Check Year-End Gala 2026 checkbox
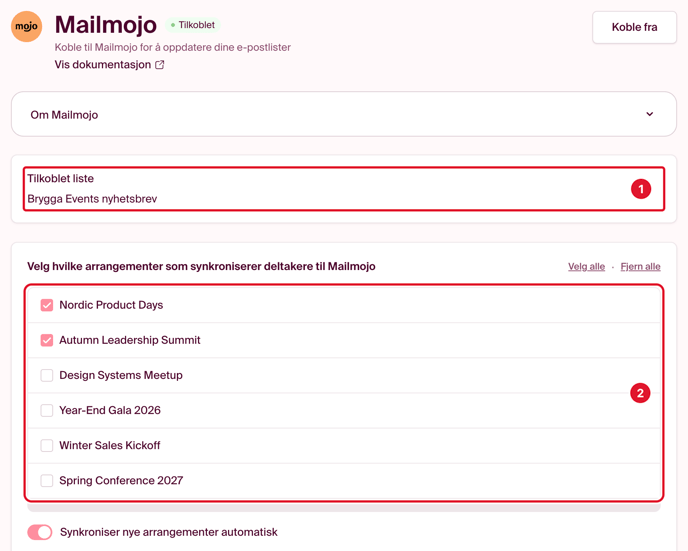 click(47, 410)
